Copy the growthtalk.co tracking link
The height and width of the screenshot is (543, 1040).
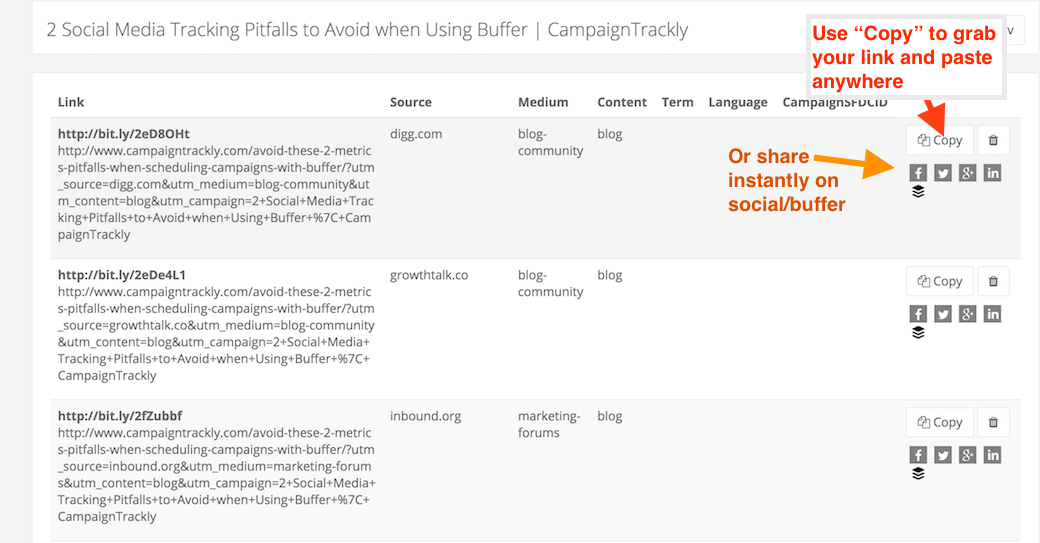tap(940, 281)
